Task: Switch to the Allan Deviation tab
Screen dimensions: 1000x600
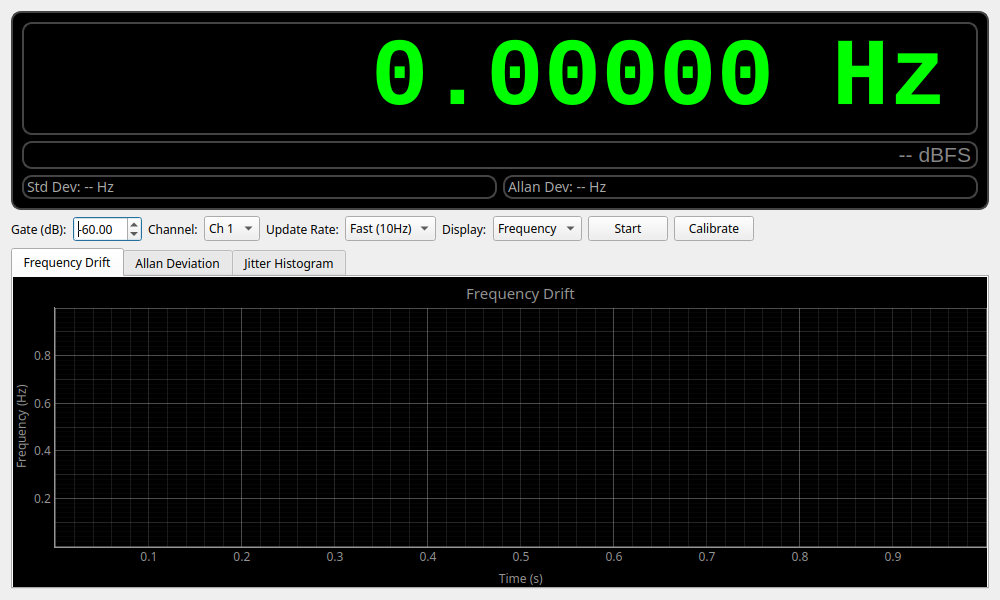Action: [177, 263]
